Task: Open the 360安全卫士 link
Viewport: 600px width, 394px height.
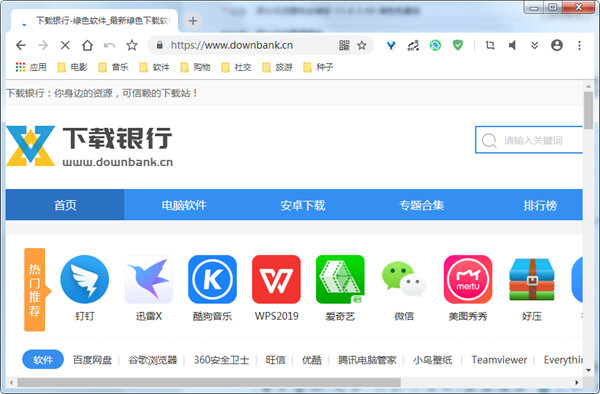Action: (221, 360)
